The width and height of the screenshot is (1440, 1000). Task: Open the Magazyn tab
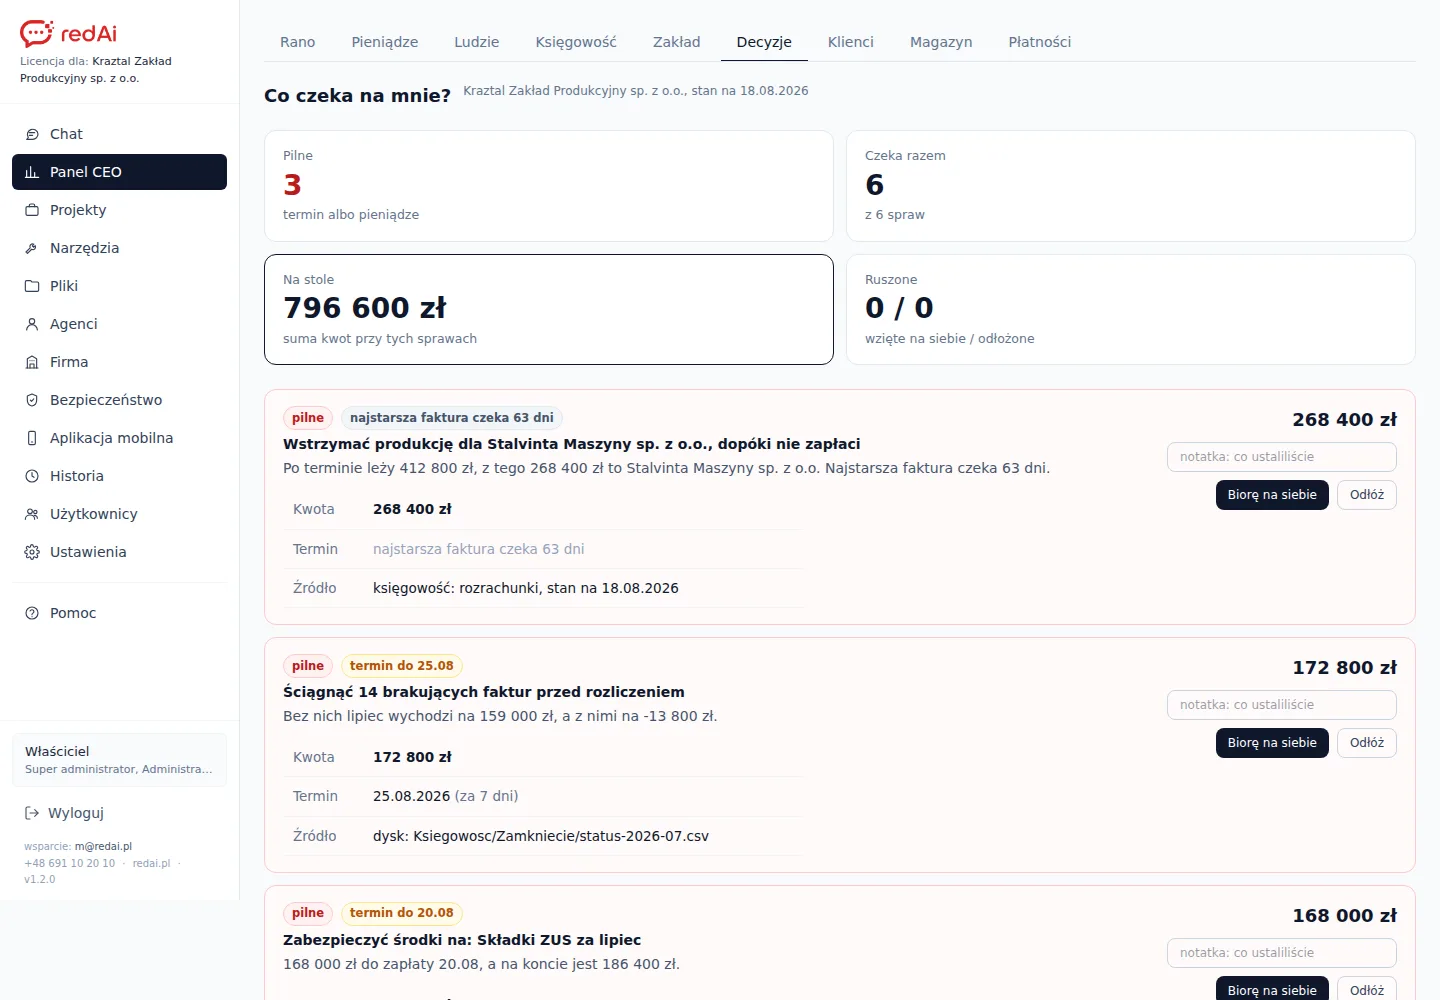(941, 42)
